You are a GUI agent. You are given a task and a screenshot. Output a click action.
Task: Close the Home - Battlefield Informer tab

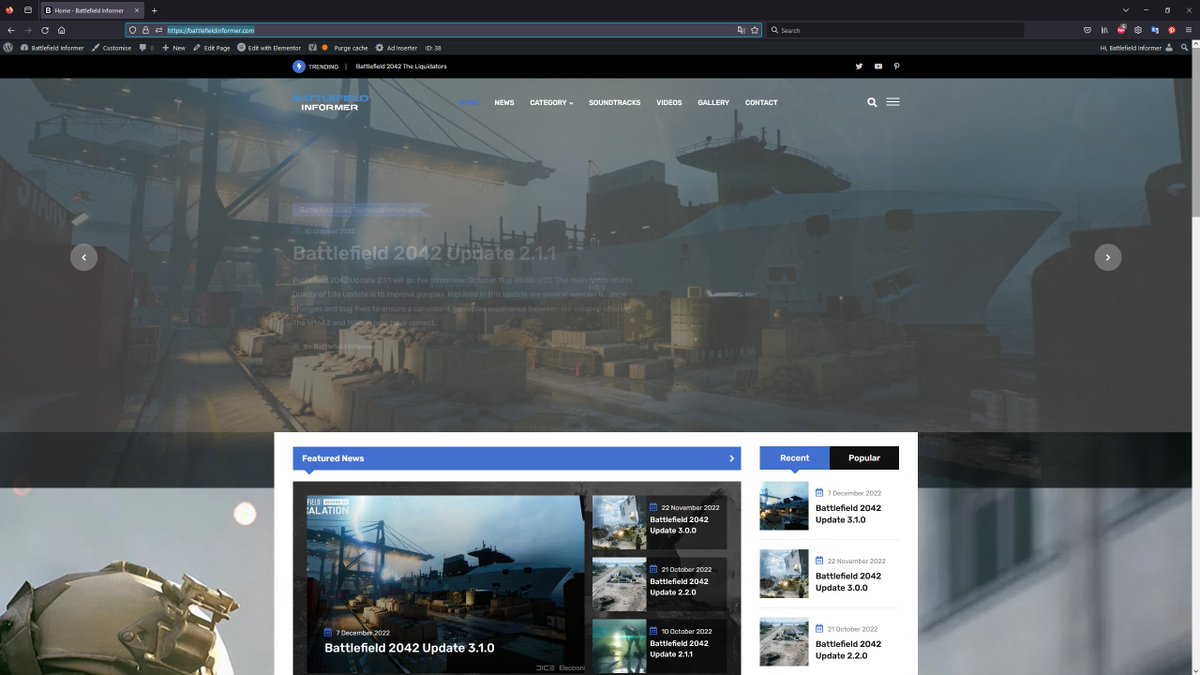pyautogui.click(x=137, y=10)
